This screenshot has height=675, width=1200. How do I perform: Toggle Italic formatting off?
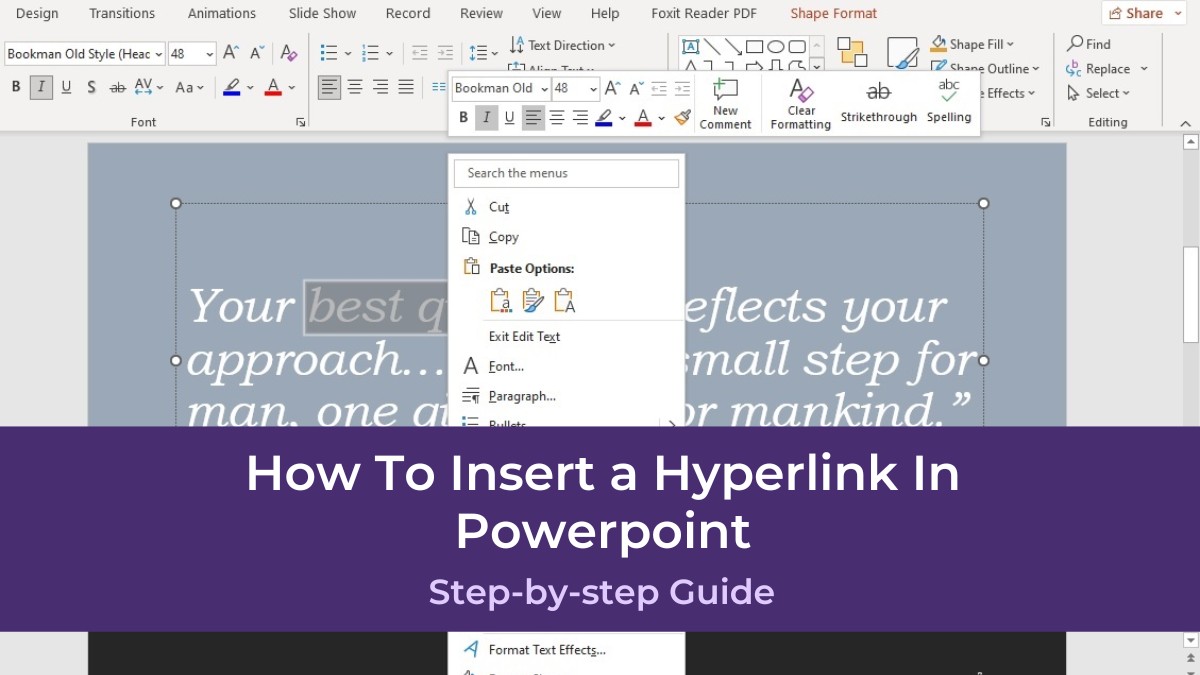486,119
